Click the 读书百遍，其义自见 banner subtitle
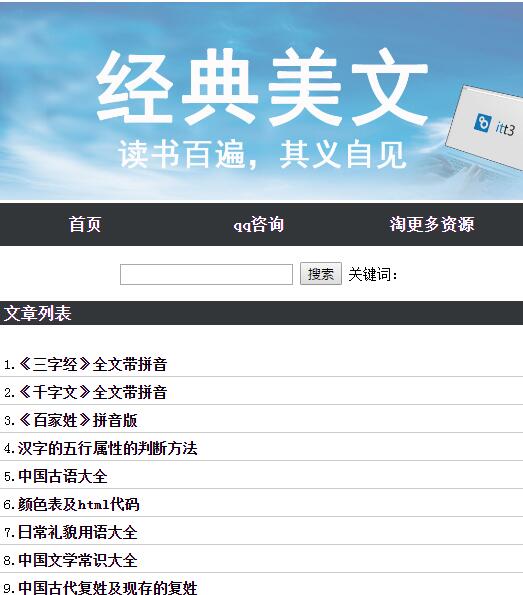This screenshot has height=595, width=523. pos(262,154)
